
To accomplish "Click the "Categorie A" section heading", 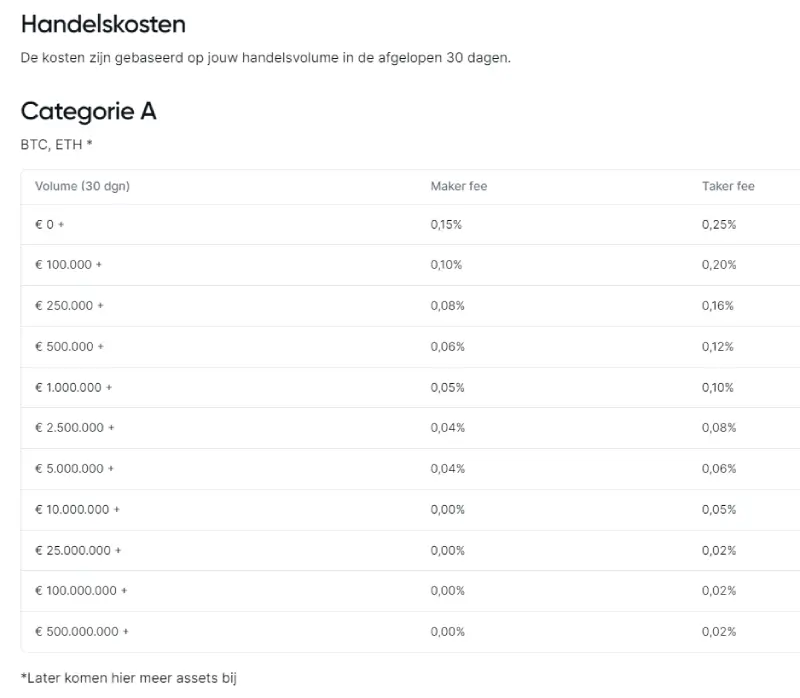I will click(x=88, y=111).
